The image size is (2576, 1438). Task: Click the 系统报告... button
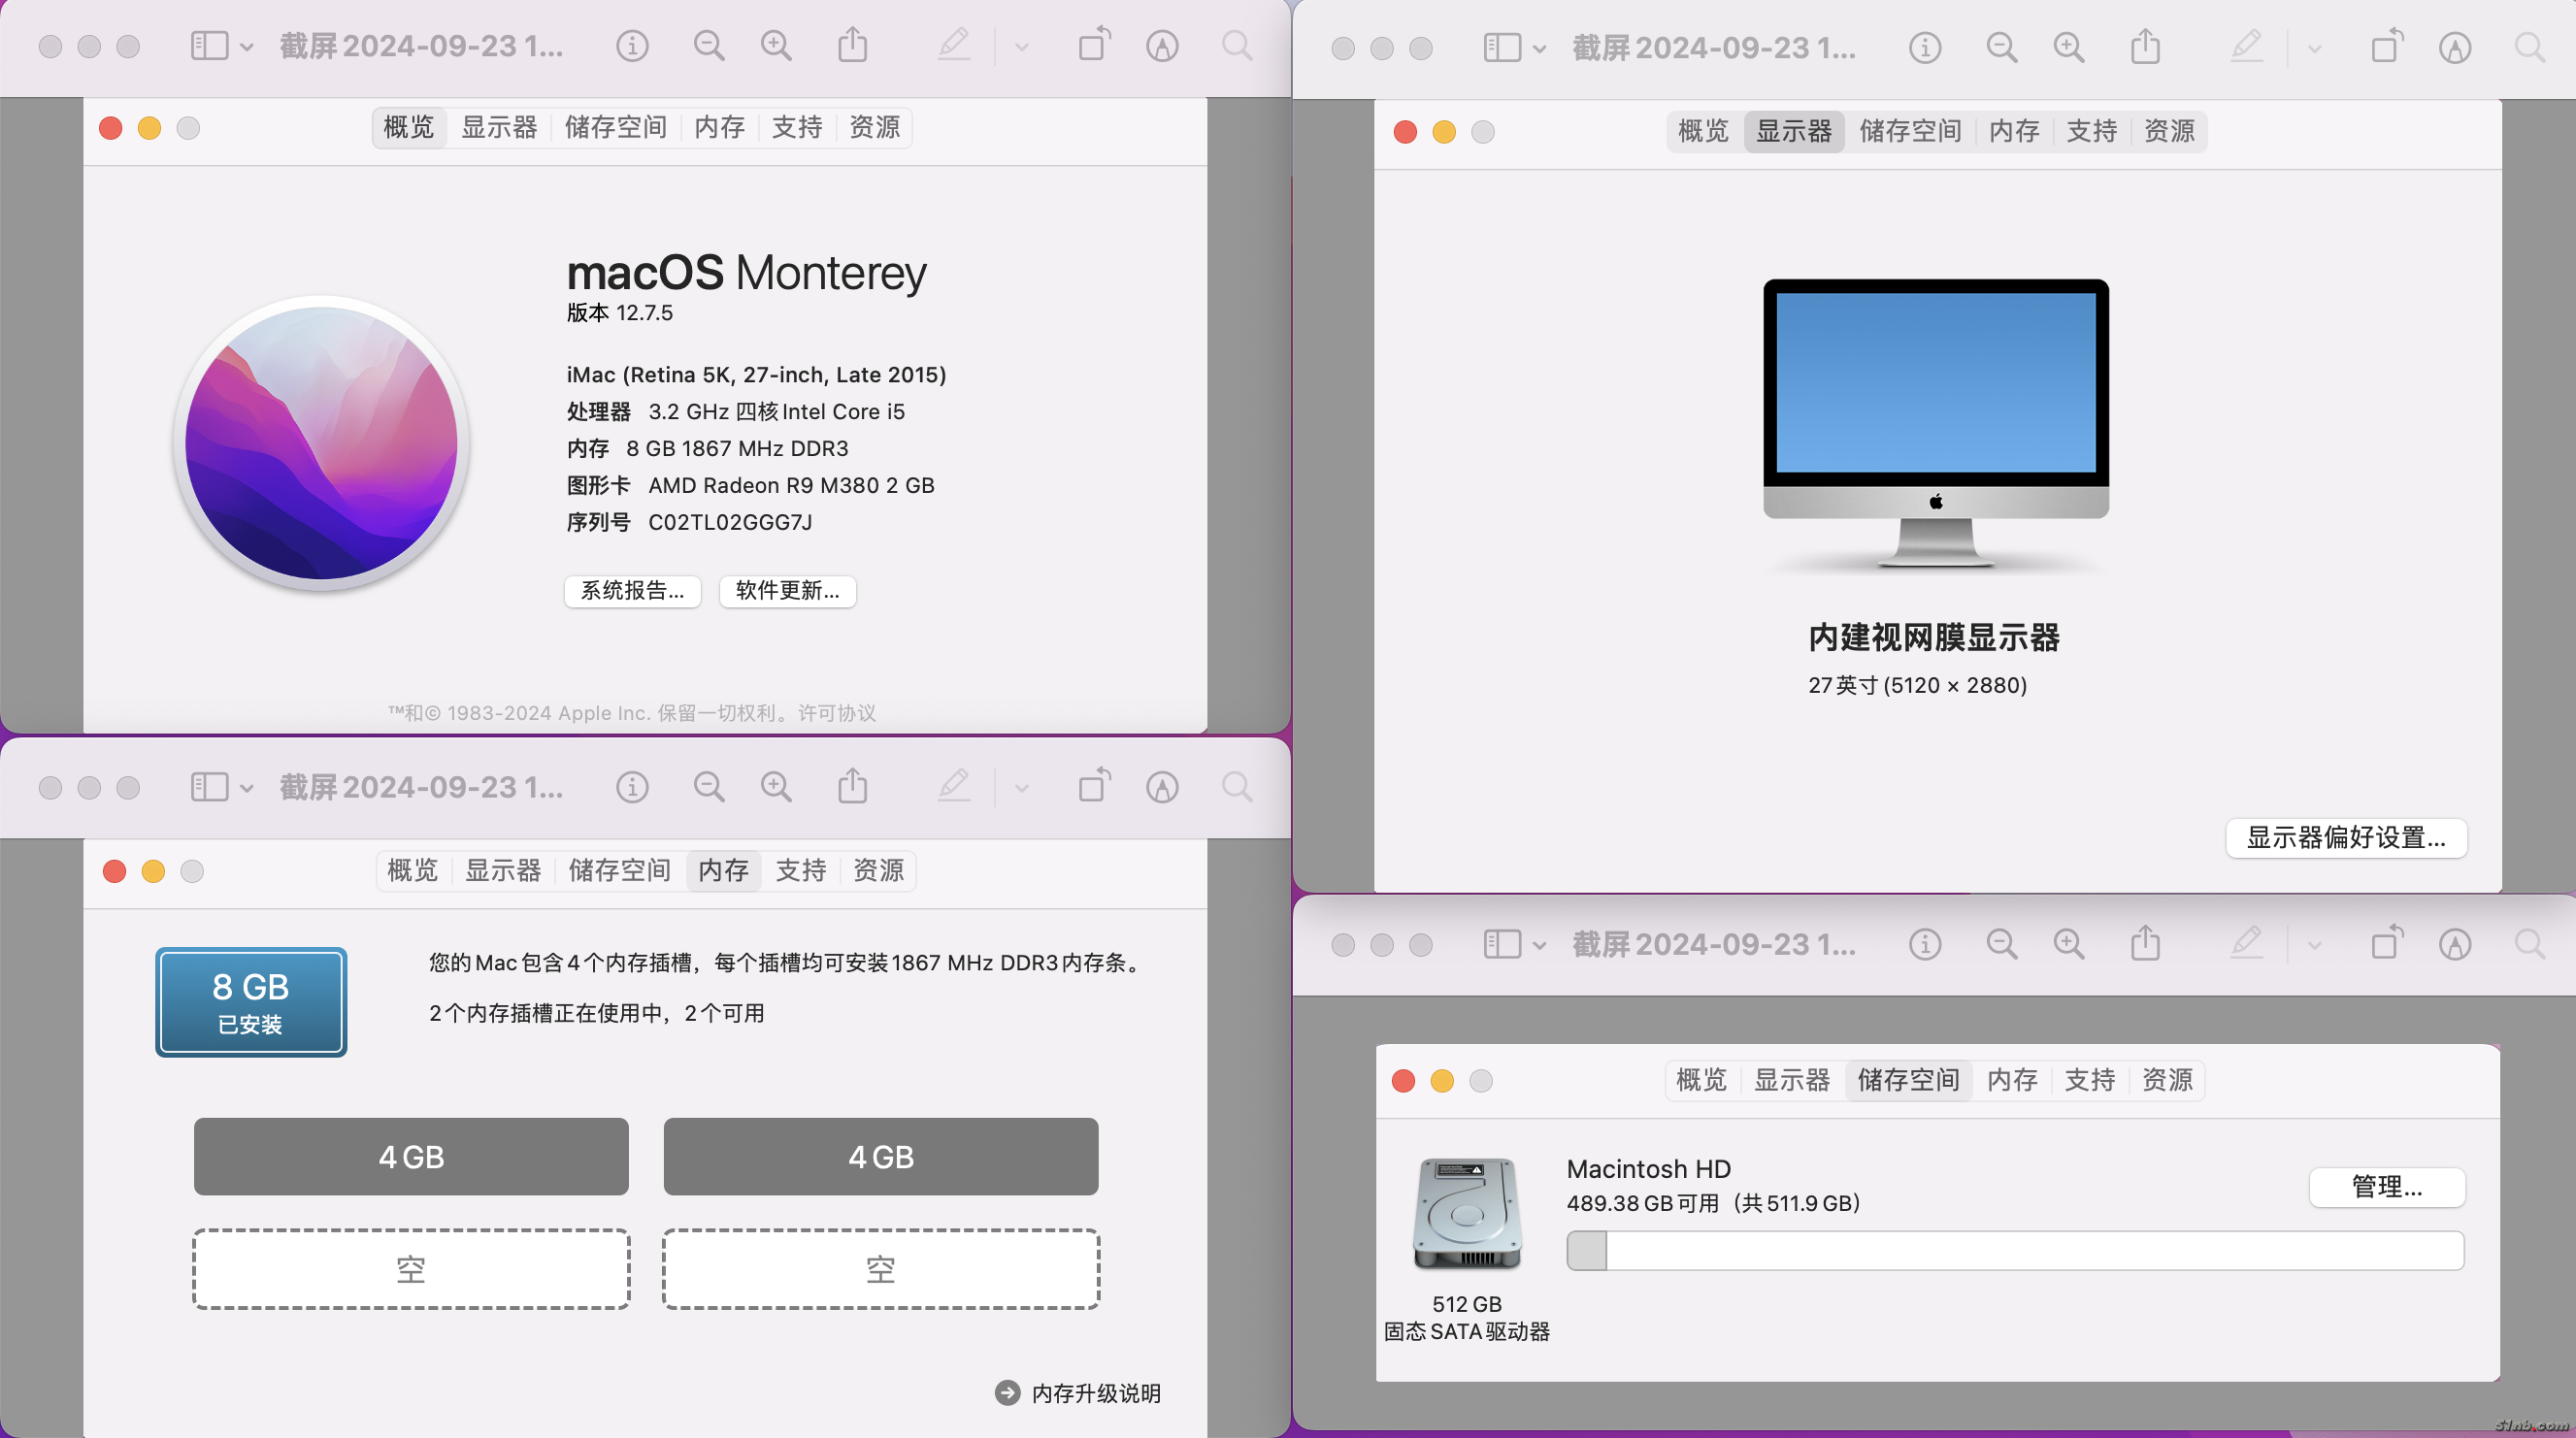click(x=632, y=591)
